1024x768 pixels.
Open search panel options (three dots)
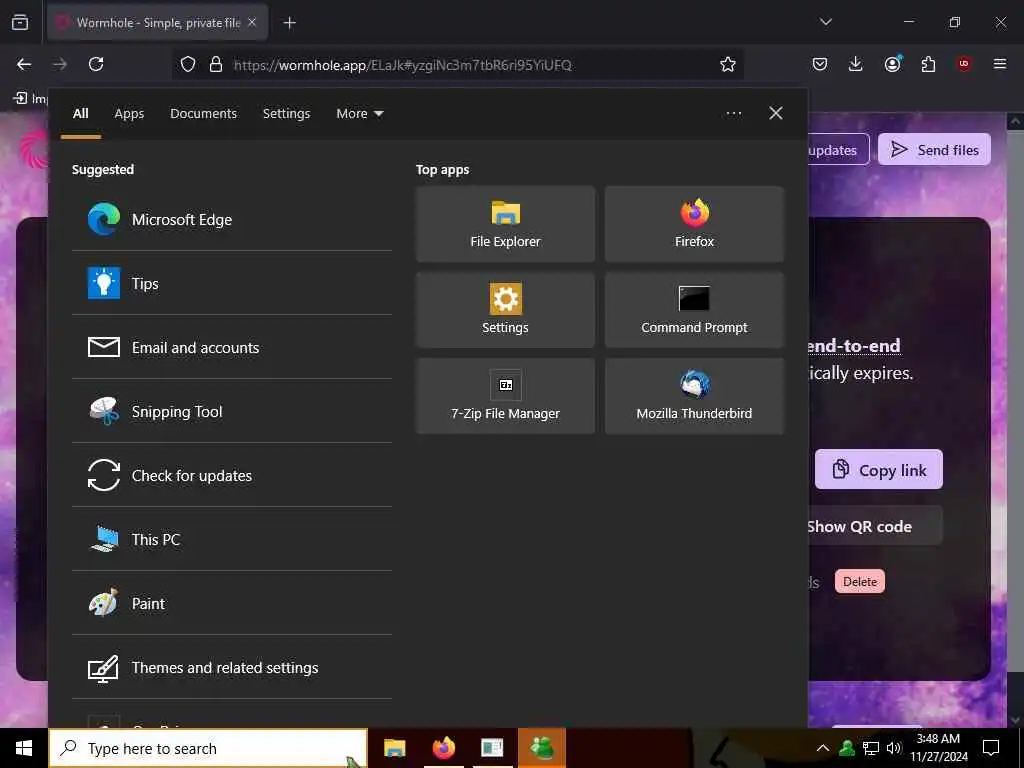pyautogui.click(x=733, y=114)
